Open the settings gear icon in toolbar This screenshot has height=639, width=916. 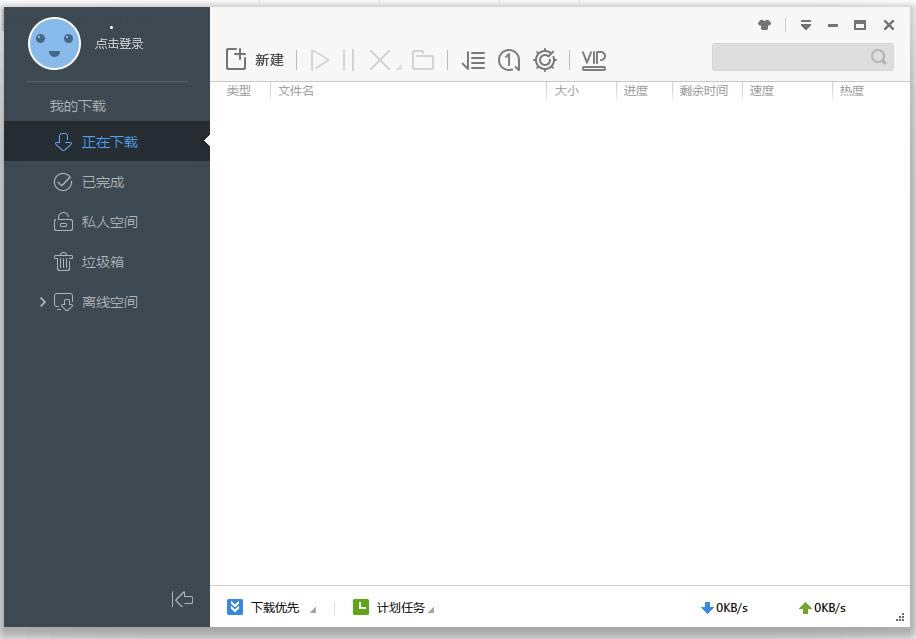click(x=544, y=60)
